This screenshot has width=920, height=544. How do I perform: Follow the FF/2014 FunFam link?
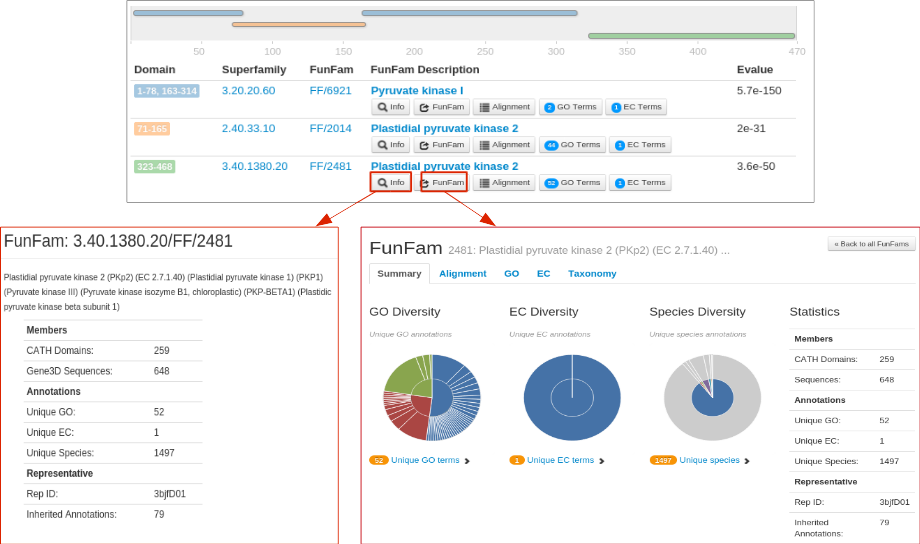[x=330, y=128]
